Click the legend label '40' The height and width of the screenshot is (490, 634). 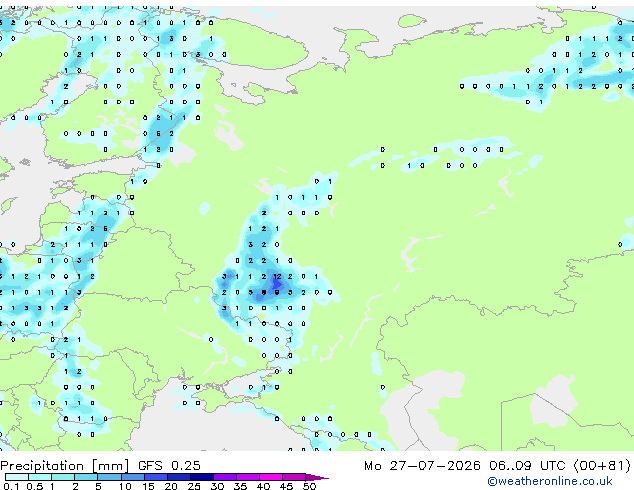coord(263,486)
